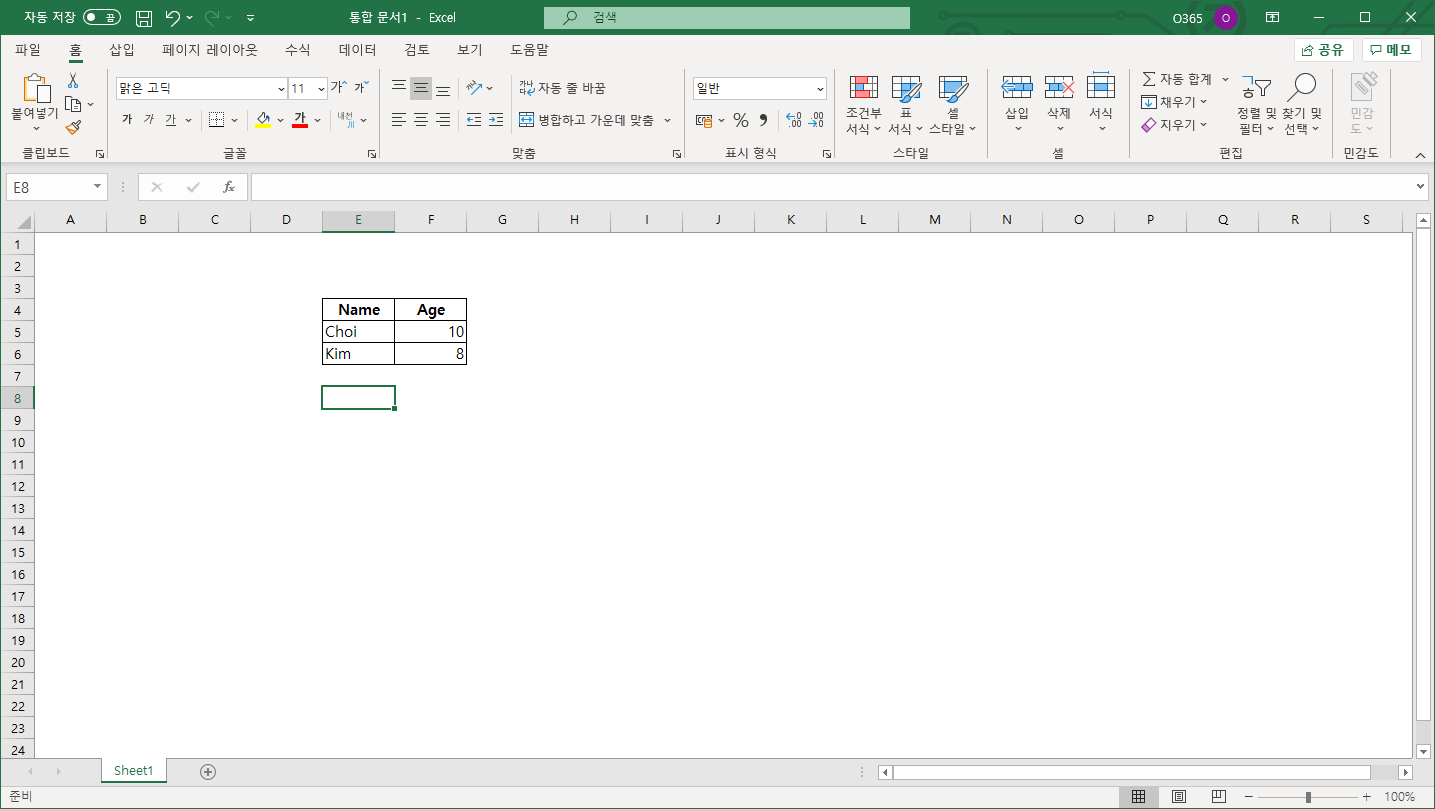Open the font name dropdown (맑은 고딕)
The image size is (1435, 809).
(x=281, y=89)
